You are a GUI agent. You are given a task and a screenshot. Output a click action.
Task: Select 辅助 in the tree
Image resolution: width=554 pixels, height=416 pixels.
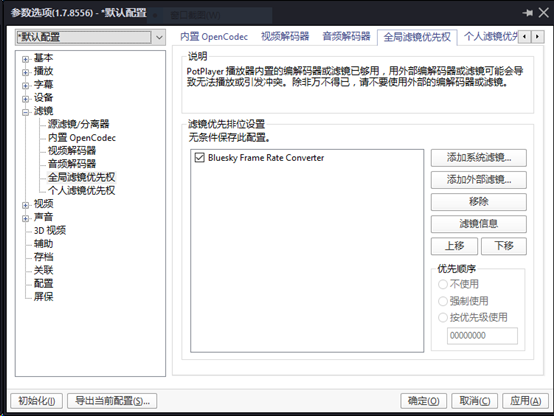coord(43,244)
